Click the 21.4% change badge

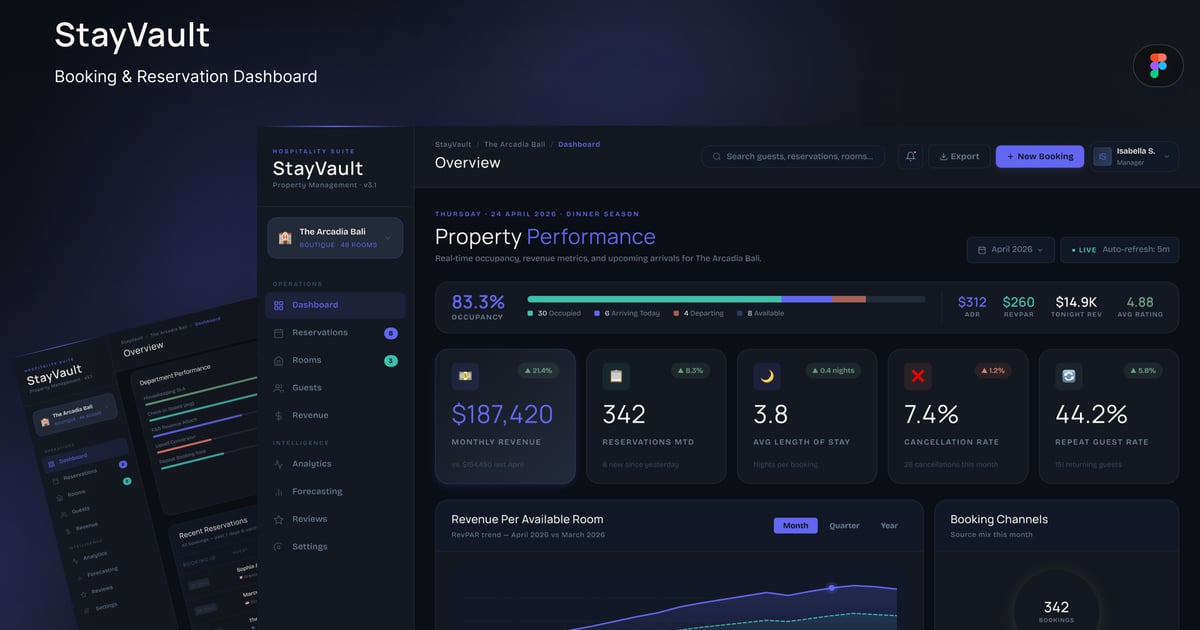point(539,370)
